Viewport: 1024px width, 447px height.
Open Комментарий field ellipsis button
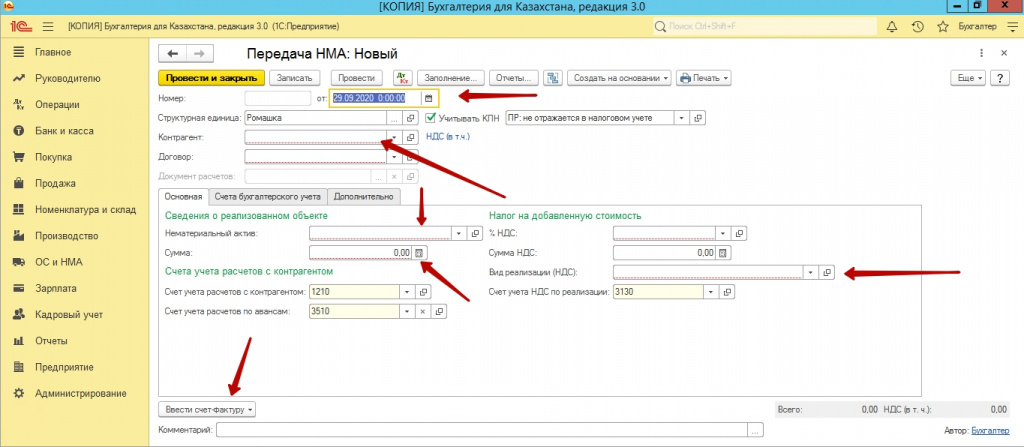tap(755, 429)
